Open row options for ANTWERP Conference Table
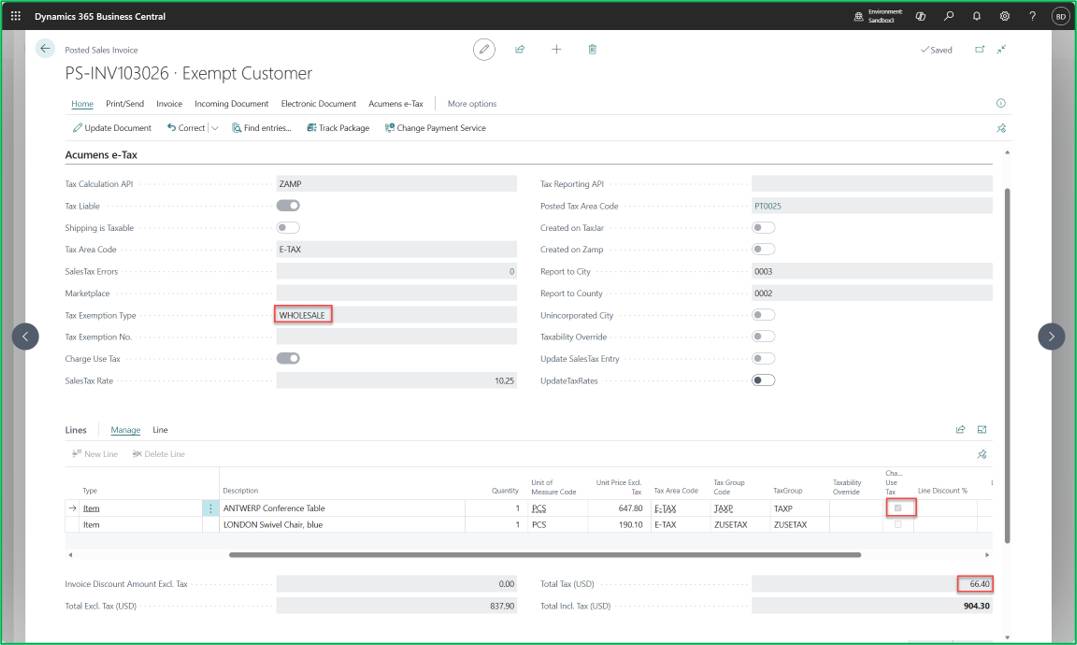 210,508
